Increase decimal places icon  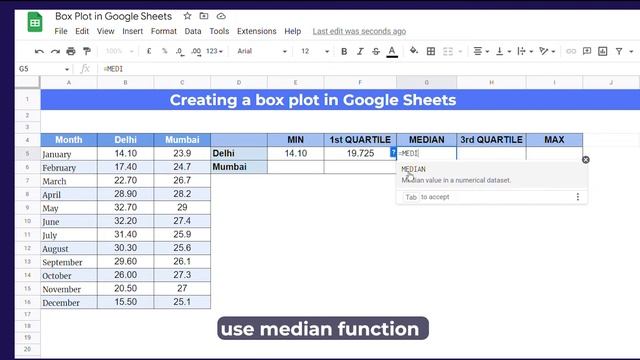tap(196, 51)
